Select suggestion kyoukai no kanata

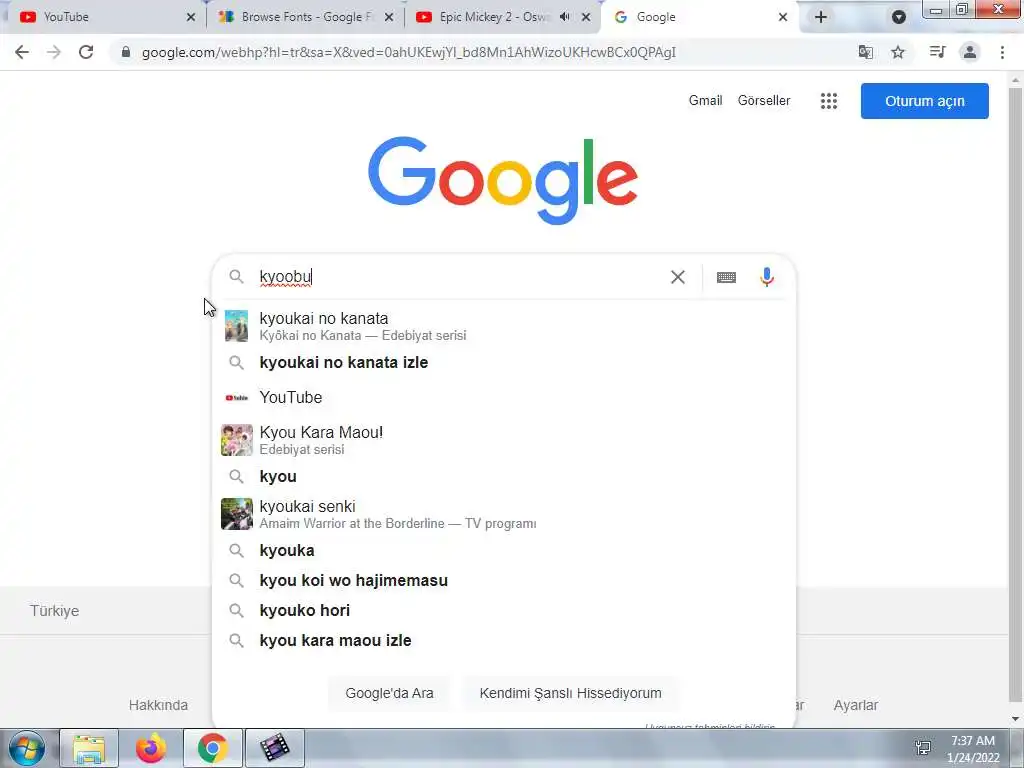(x=503, y=326)
